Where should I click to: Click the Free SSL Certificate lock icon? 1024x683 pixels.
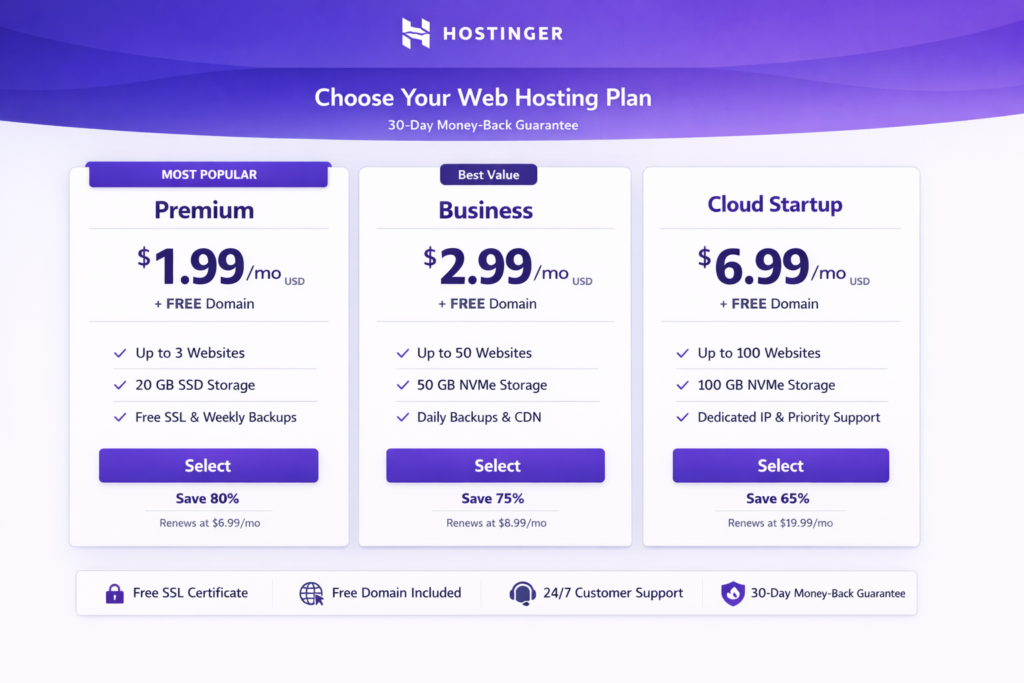point(115,593)
